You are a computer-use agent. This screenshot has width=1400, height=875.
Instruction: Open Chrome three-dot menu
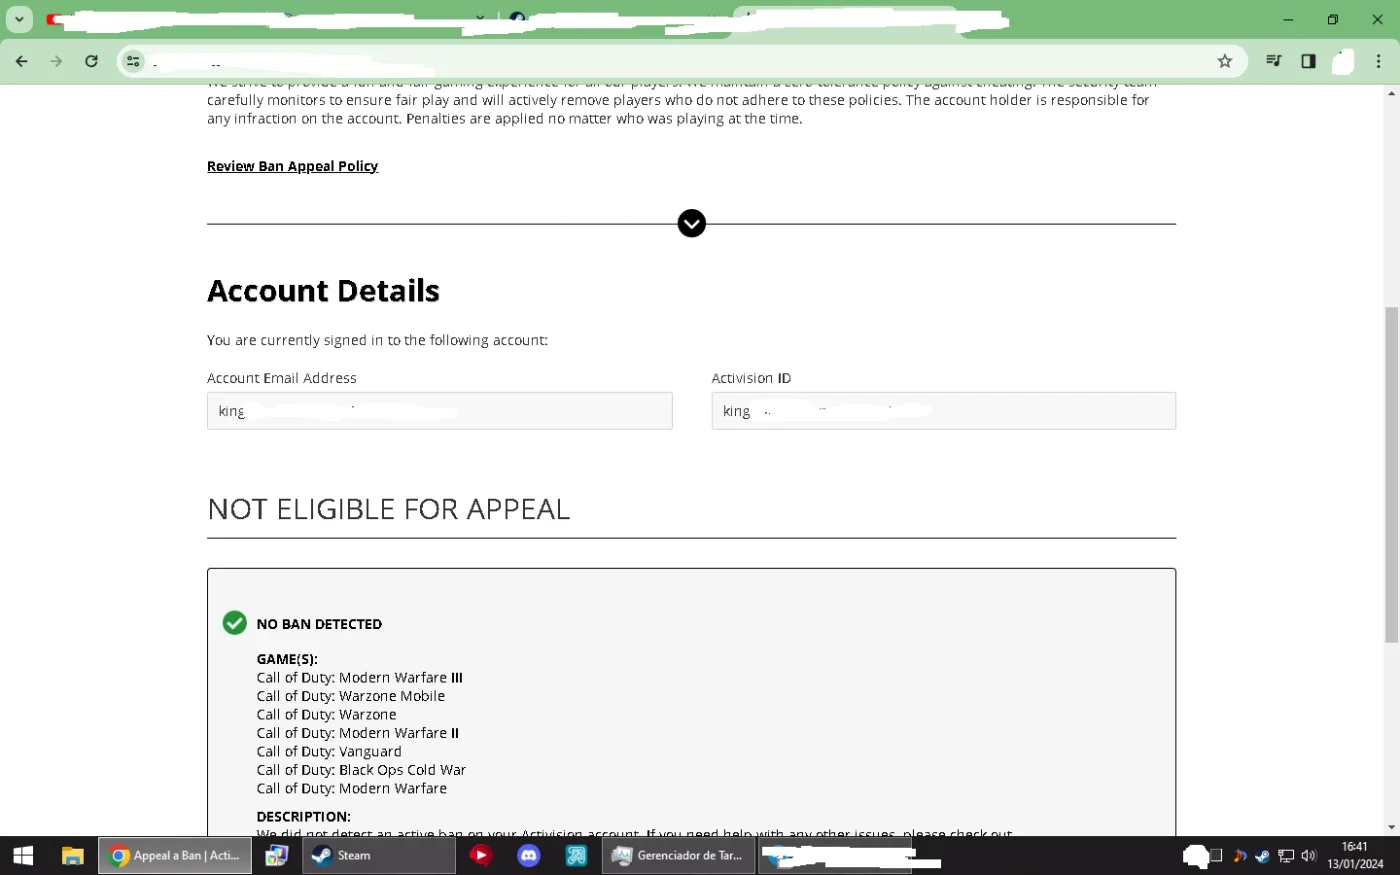coord(1379,61)
